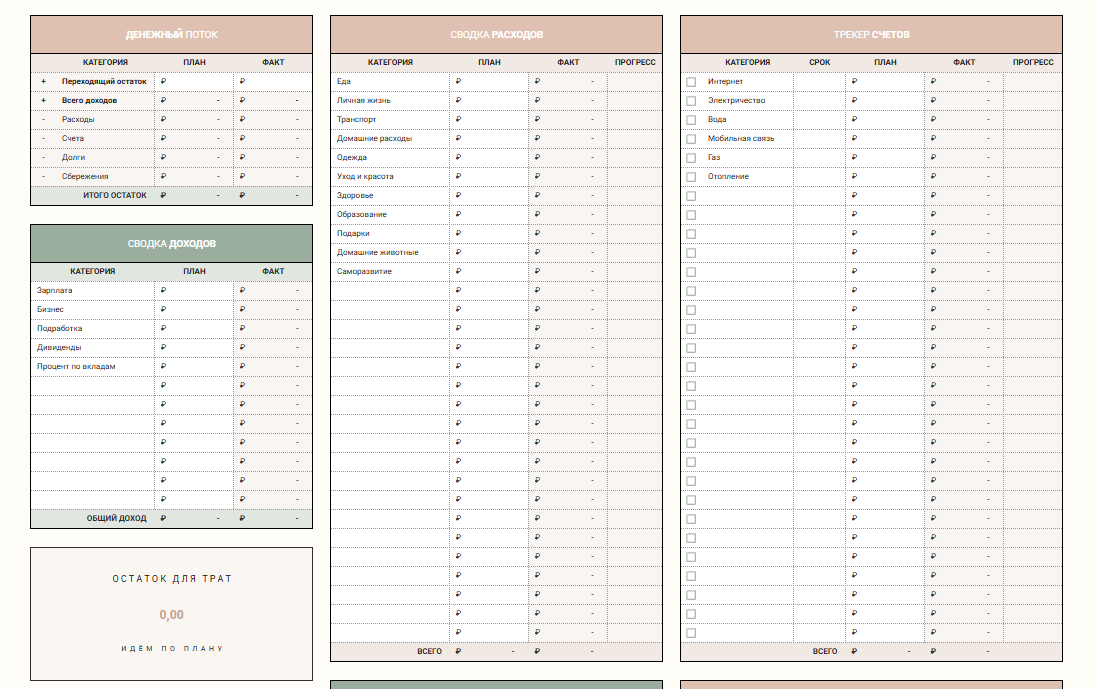Click the ДЕНЕЖНЫЙ ПОТОК section header
Image resolution: width=1096 pixels, height=689 pixels.
tap(171, 35)
